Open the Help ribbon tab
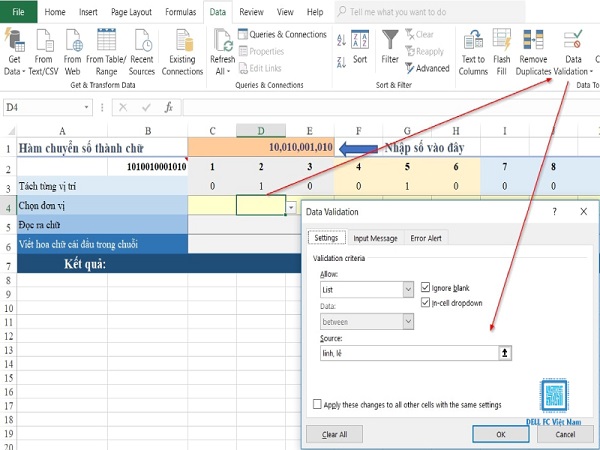Image resolution: width=600 pixels, height=450 pixels. pos(315,12)
